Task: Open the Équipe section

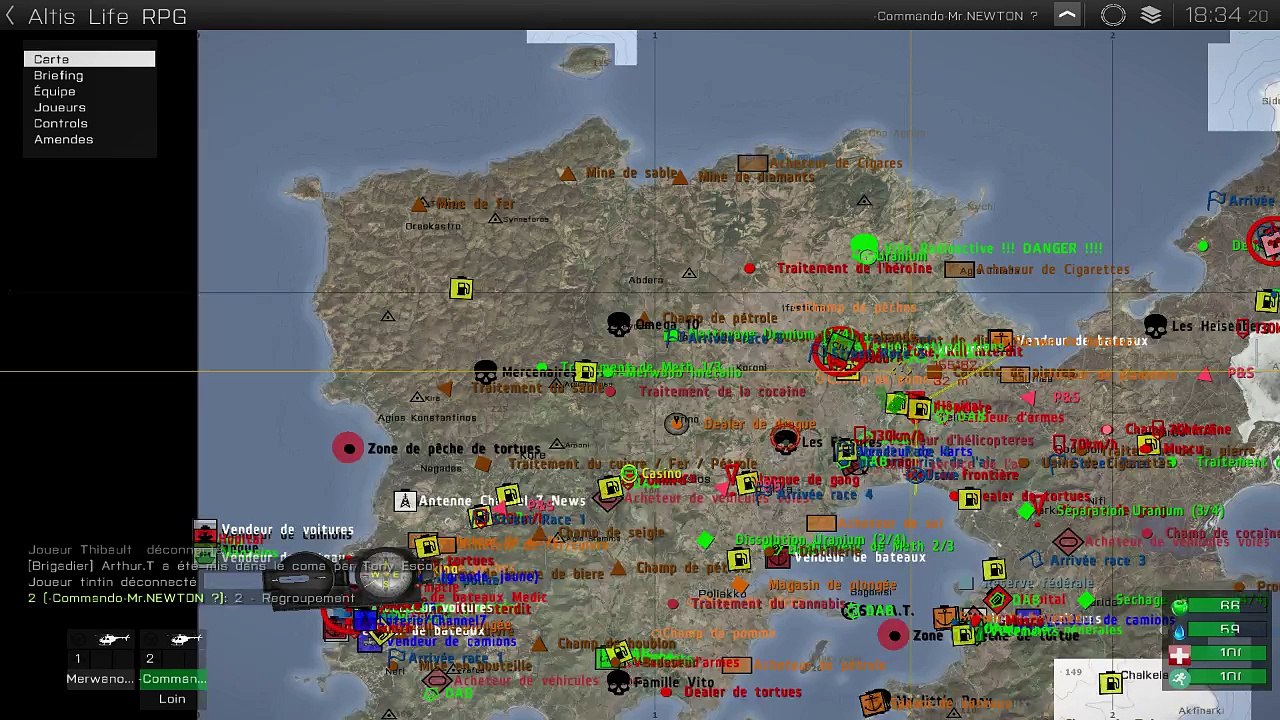Action: point(55,91)
